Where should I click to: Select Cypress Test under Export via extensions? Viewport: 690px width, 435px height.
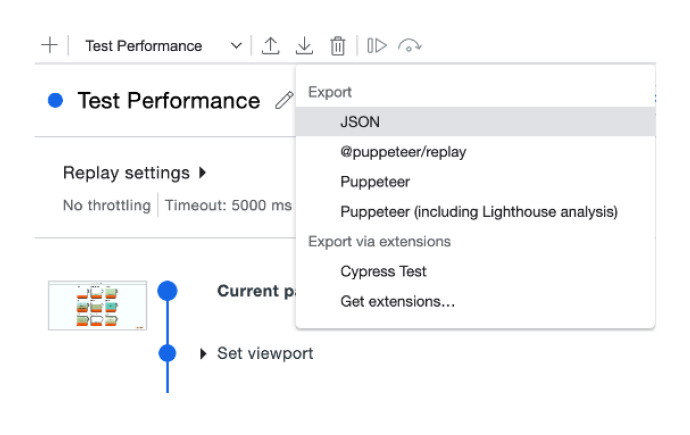(383, 271)
